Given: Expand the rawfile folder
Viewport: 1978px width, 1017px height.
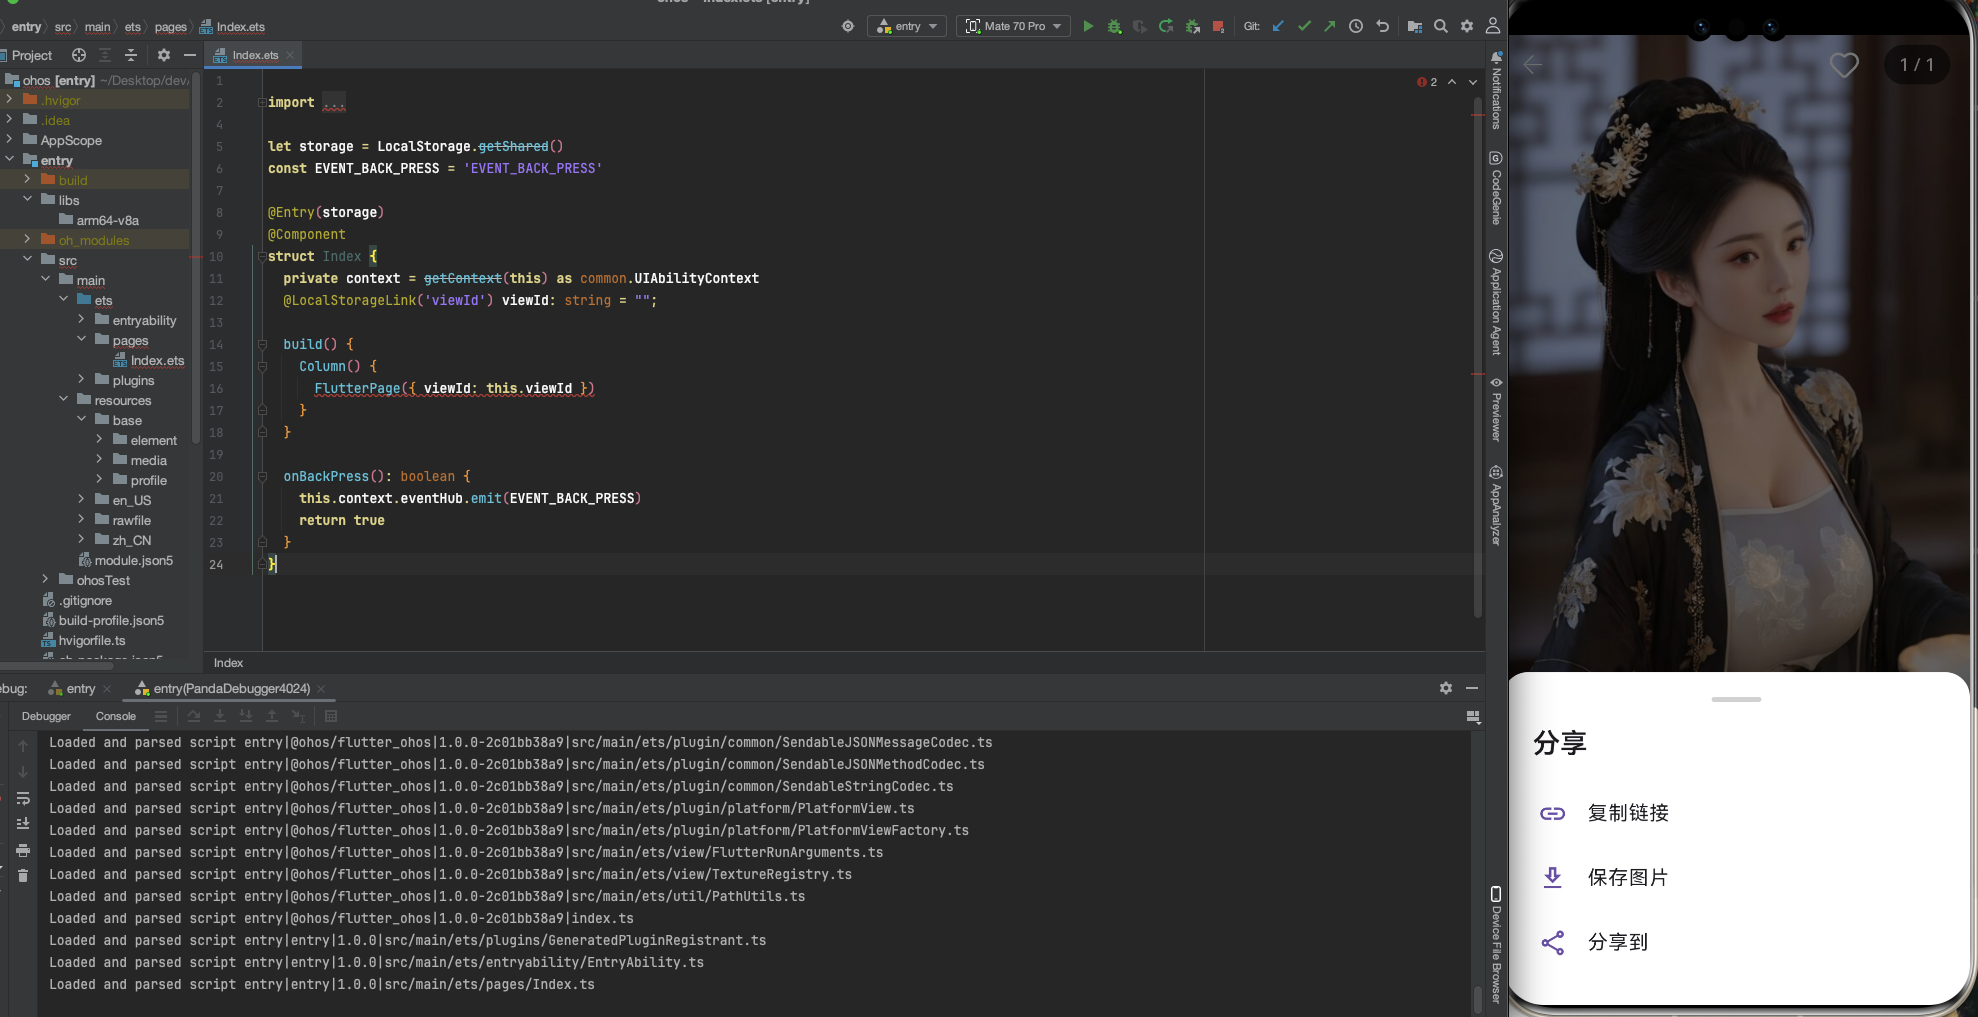Looking at the screenshot, I should coord(81,520).
